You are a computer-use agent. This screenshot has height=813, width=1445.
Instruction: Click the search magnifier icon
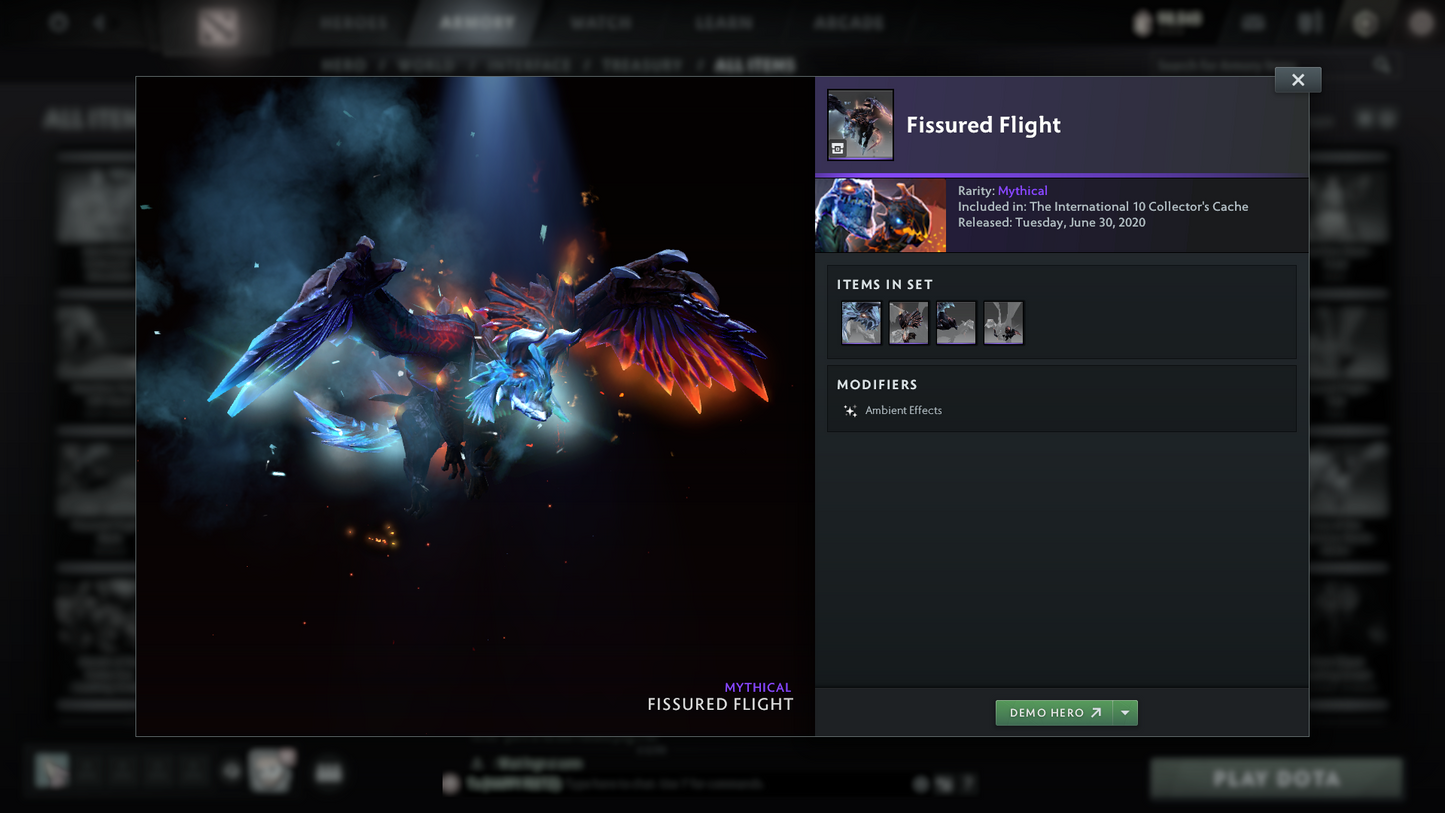point(1382,65)
